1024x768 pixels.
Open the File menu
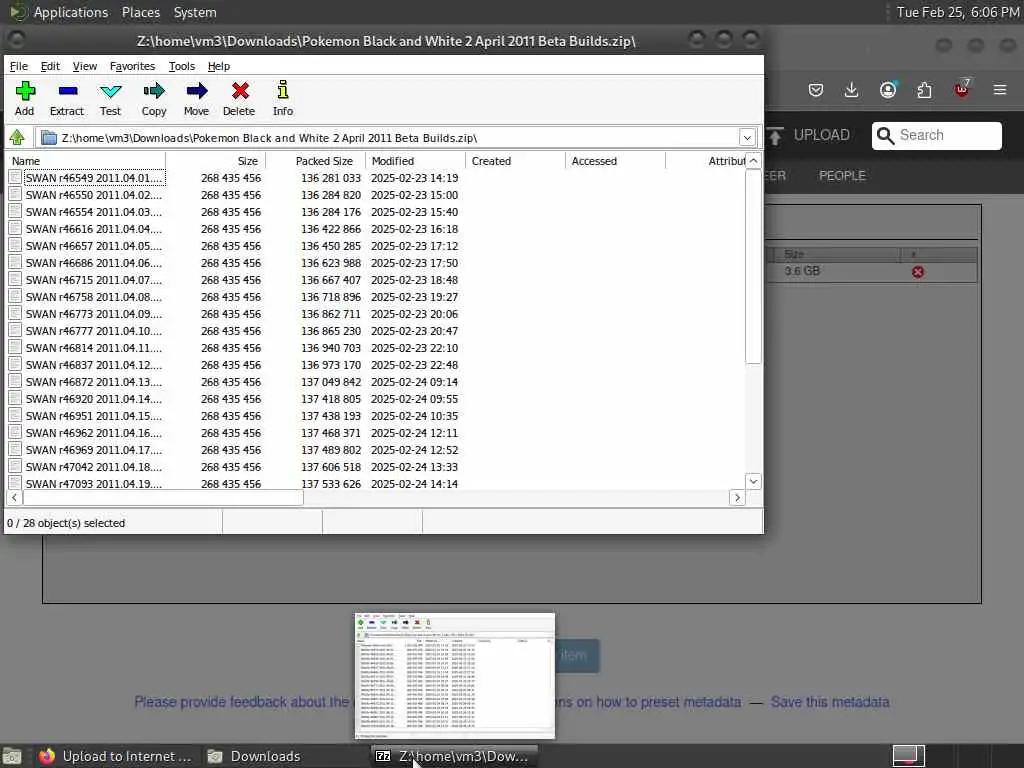18,66
